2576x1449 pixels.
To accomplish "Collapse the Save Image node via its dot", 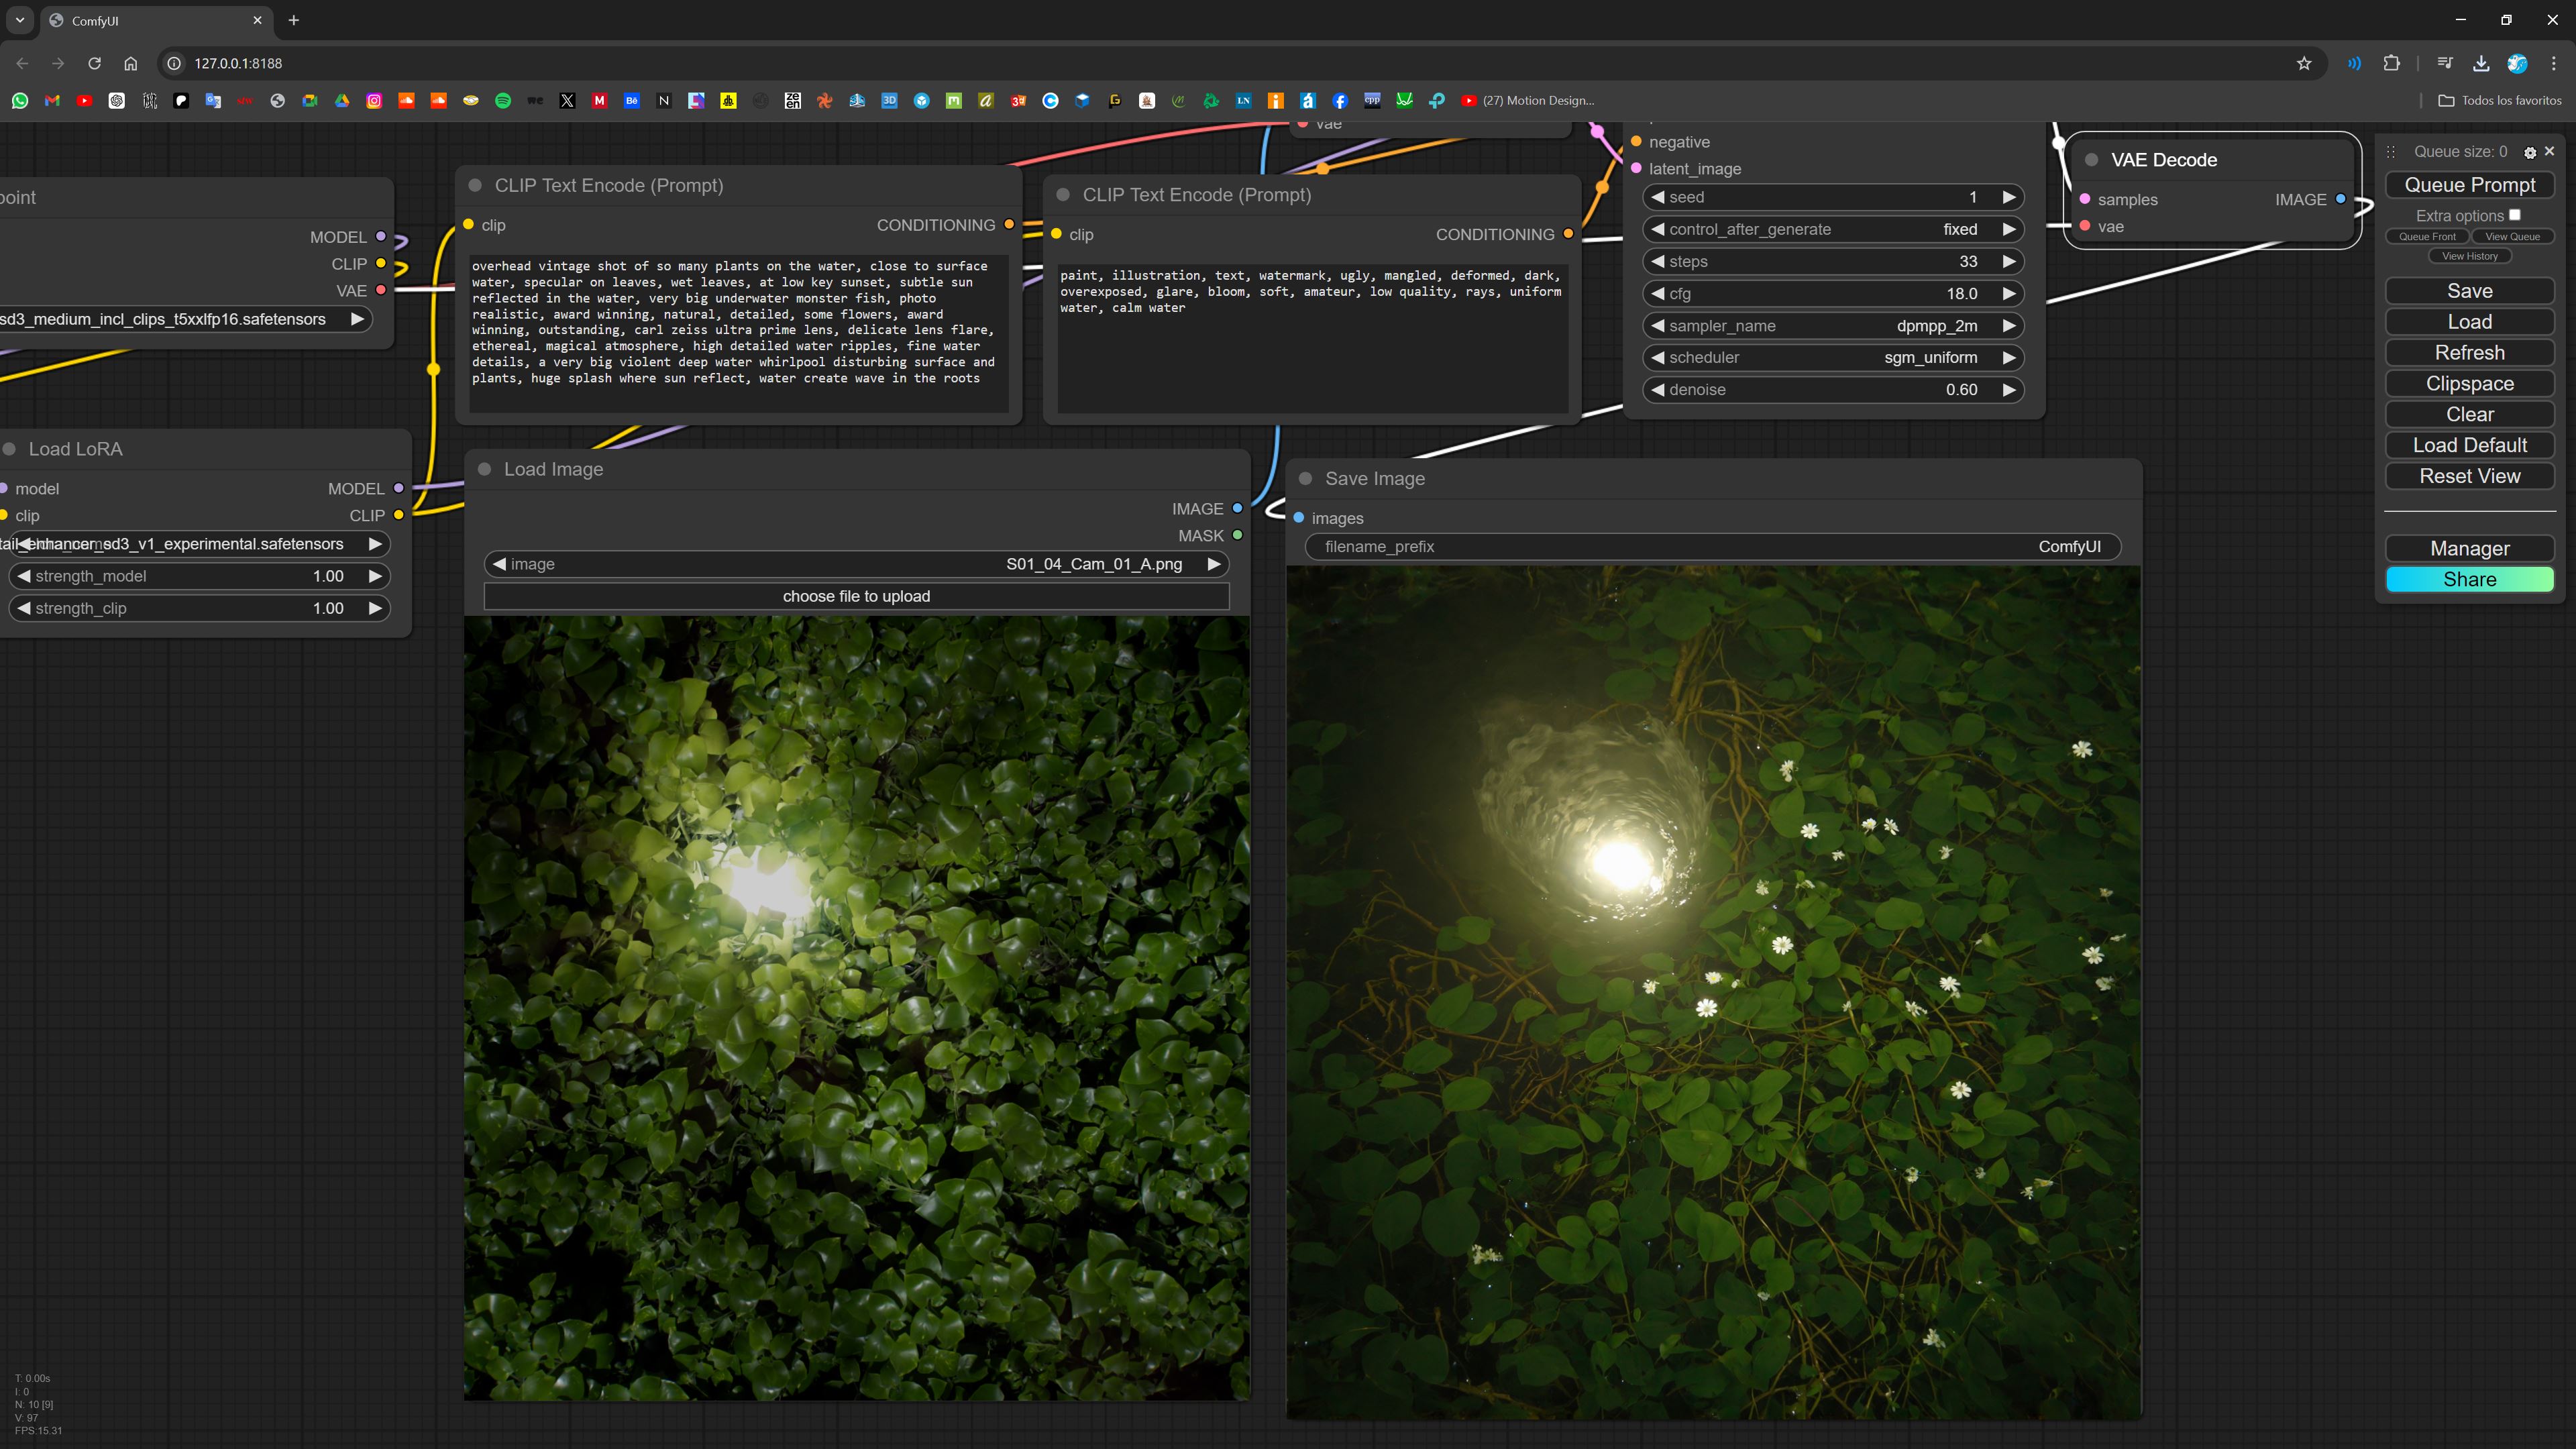I will tap(1305, 478).
